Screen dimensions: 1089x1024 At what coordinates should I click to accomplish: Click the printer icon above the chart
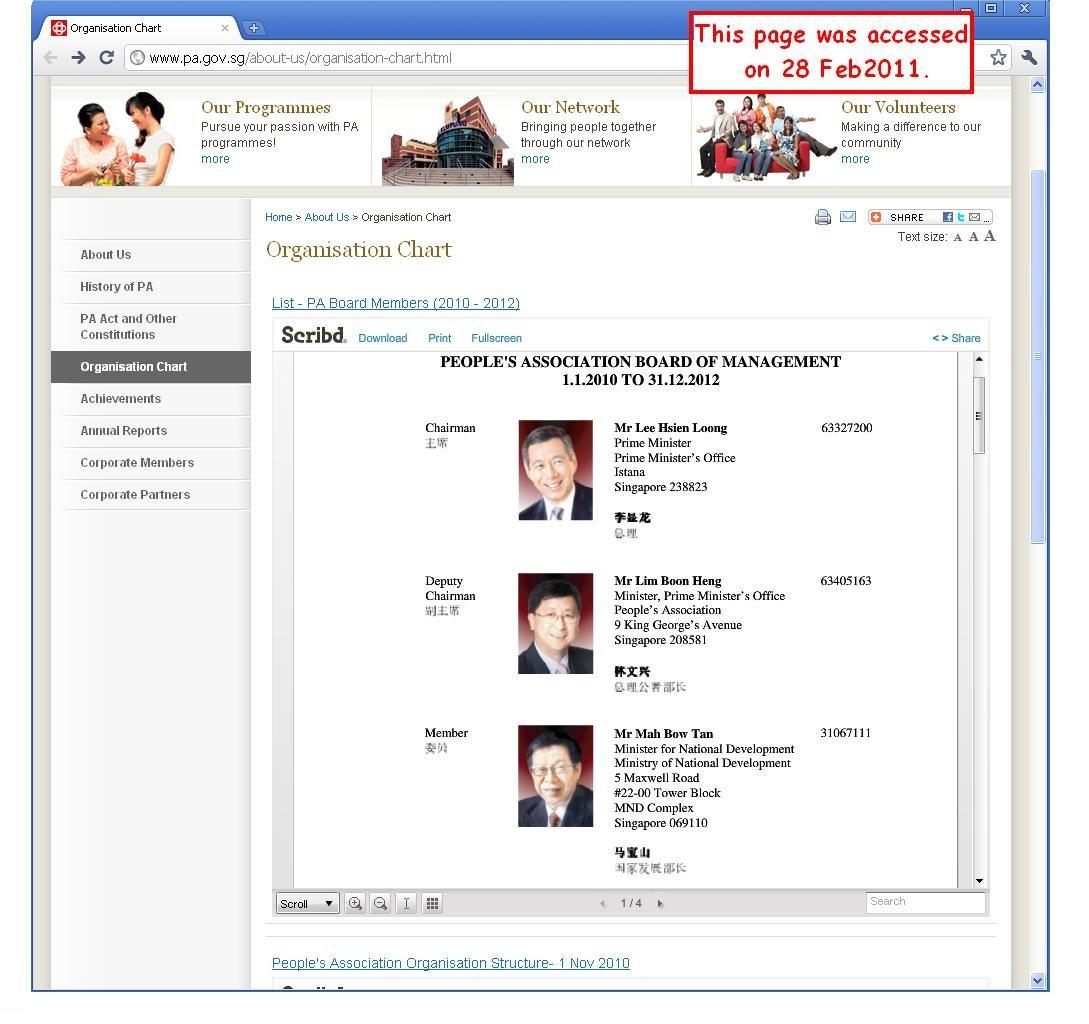[822, 217]
